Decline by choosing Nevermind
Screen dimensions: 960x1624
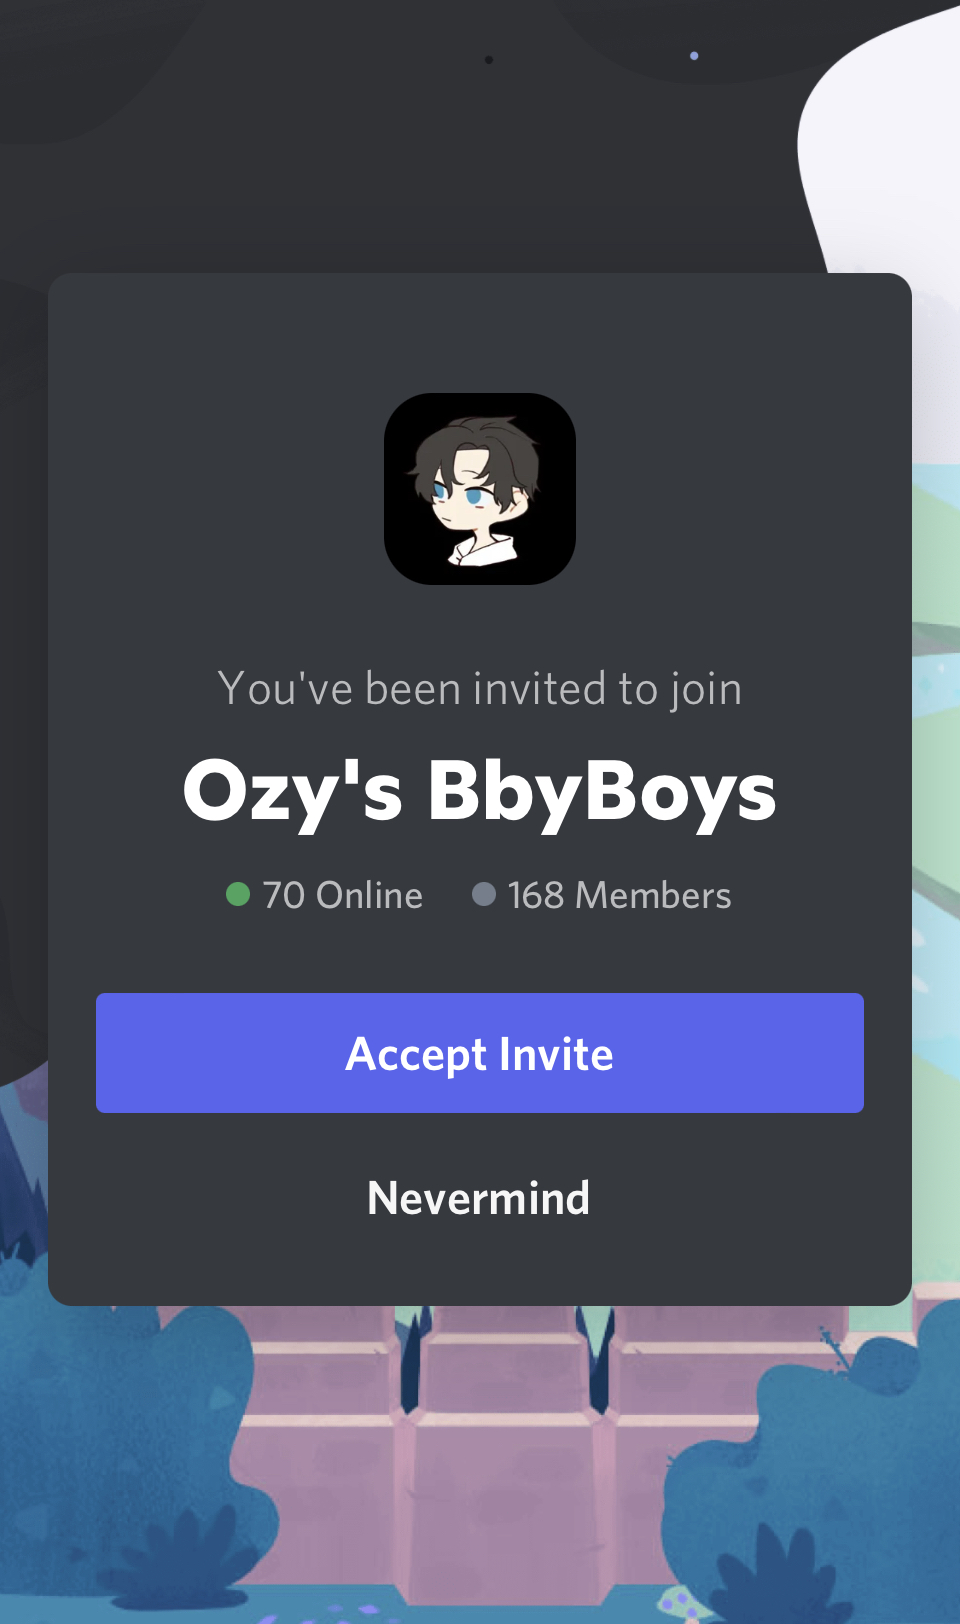(x=479, y=1198)
